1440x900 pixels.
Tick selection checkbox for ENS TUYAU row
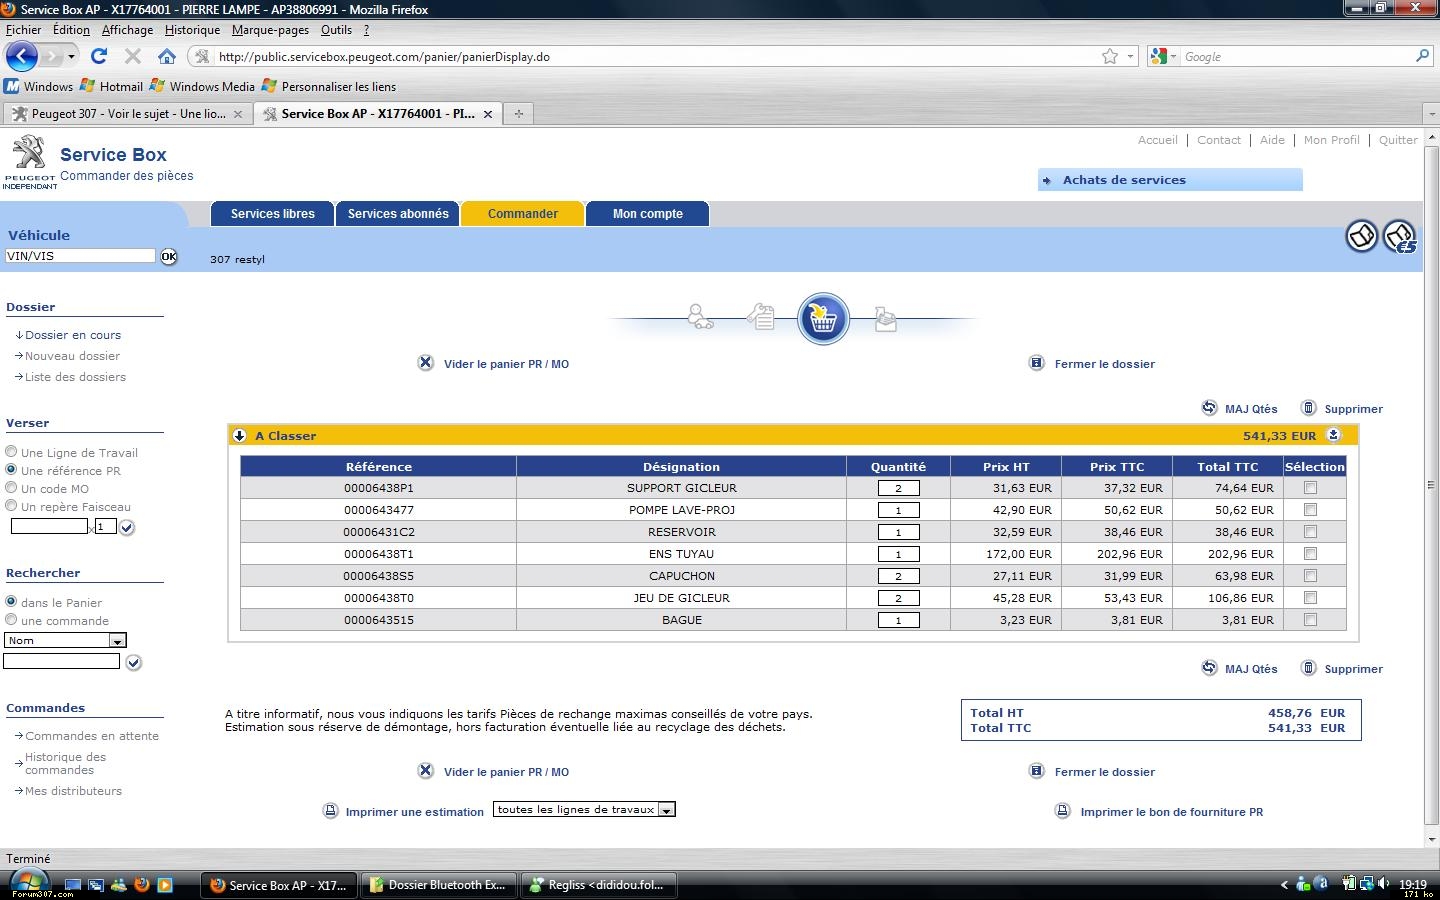[1310, 554]
